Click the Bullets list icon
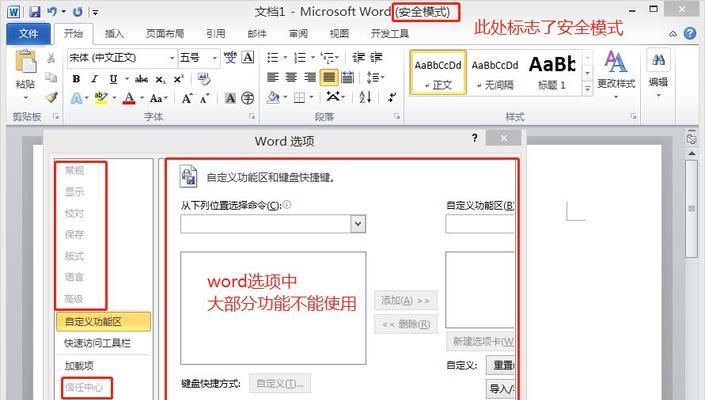Viewport: 705px width, 400px height. coord(272,58)
